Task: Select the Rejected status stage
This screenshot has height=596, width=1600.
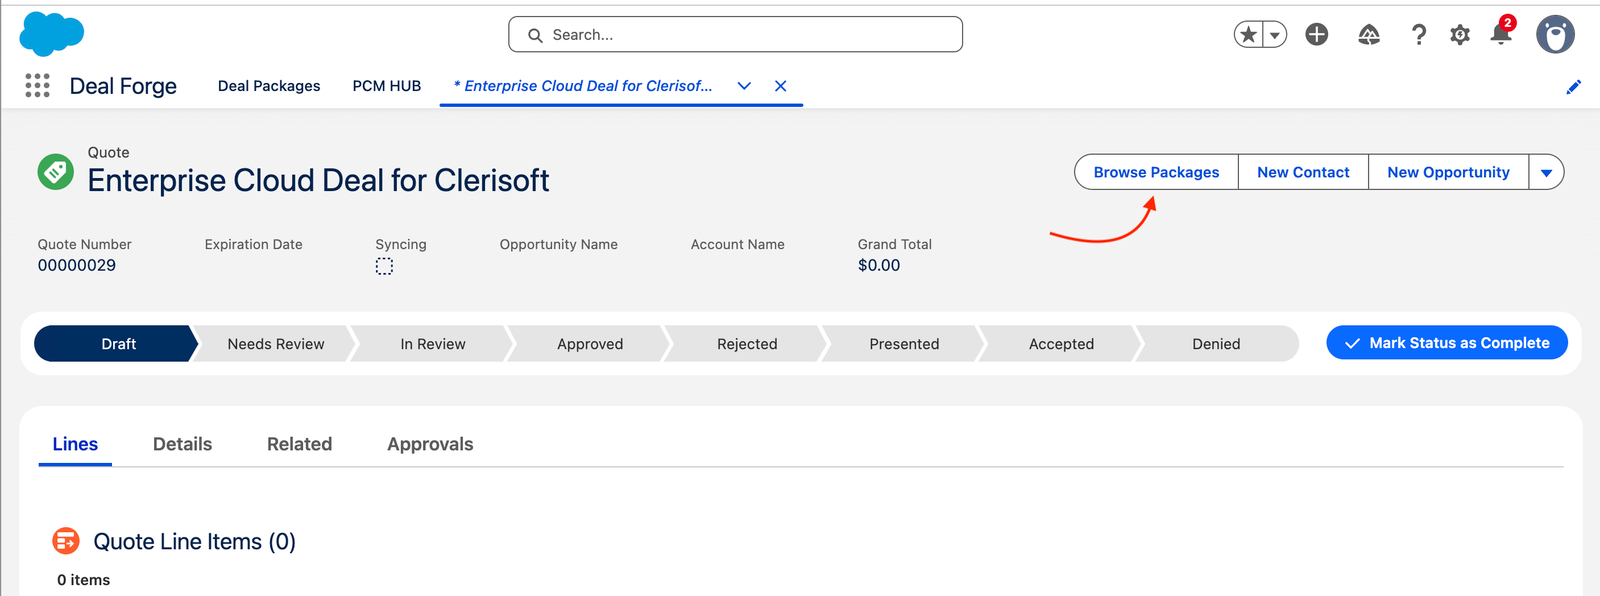Action: [x=747, y=343]
